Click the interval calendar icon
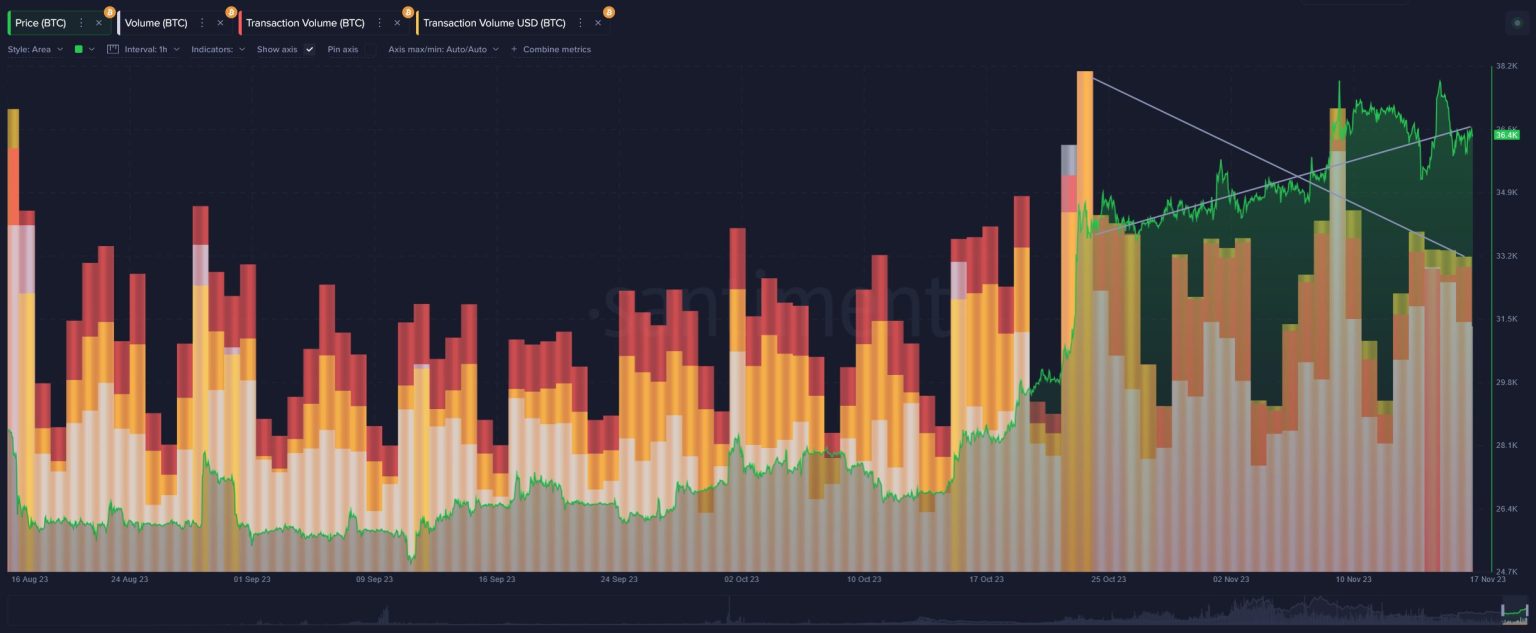Viewport: 1536px width, 633px height. [113, 49]
